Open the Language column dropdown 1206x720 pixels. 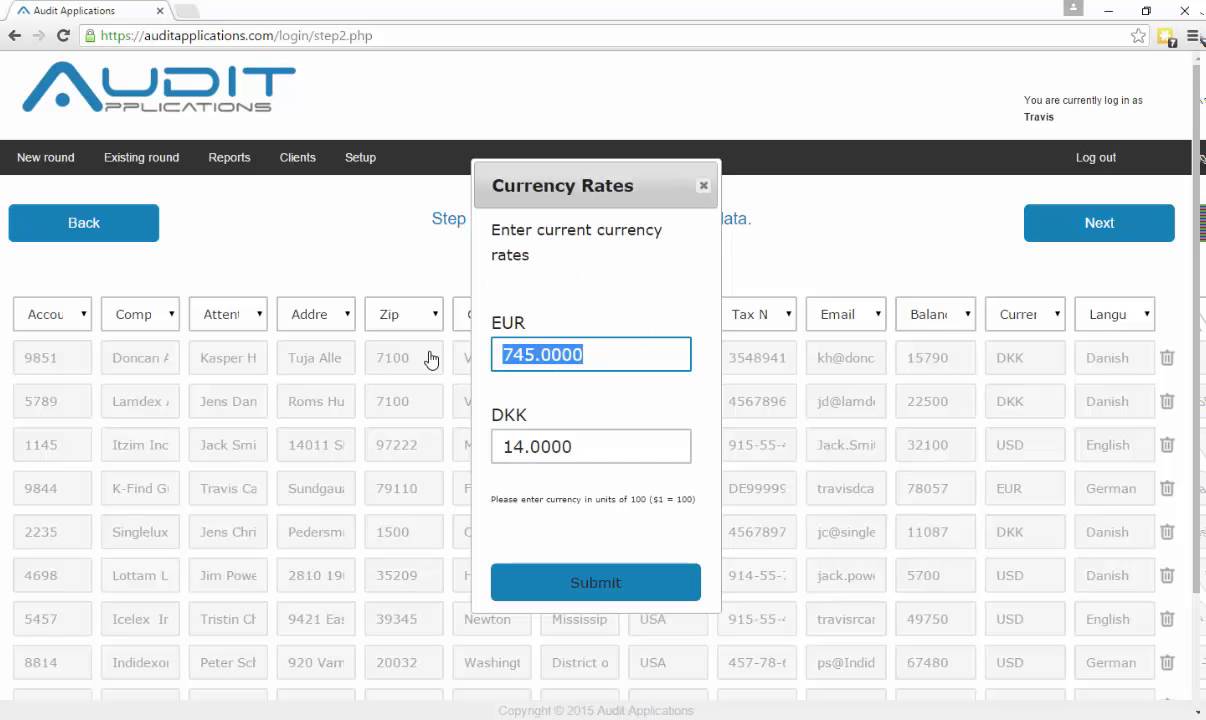tap(1115, 314)
